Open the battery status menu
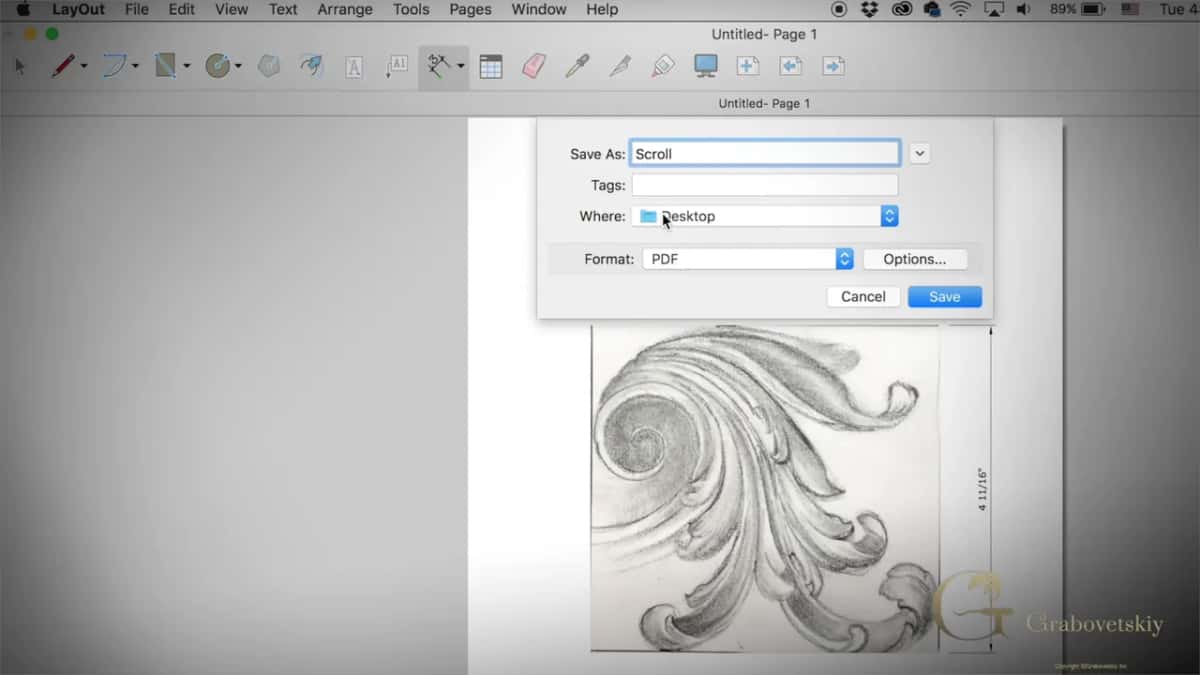Viewport: 1200px width, 675px height. (1078, 9)
